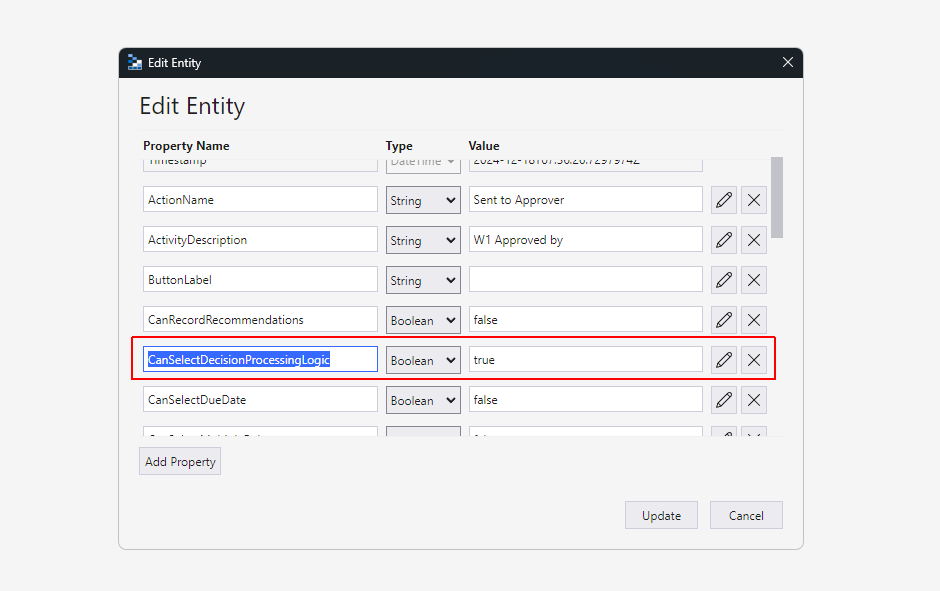940x591 pixels.
Task: Open the Type dropdown for ActionName
Action: (423, 200)
